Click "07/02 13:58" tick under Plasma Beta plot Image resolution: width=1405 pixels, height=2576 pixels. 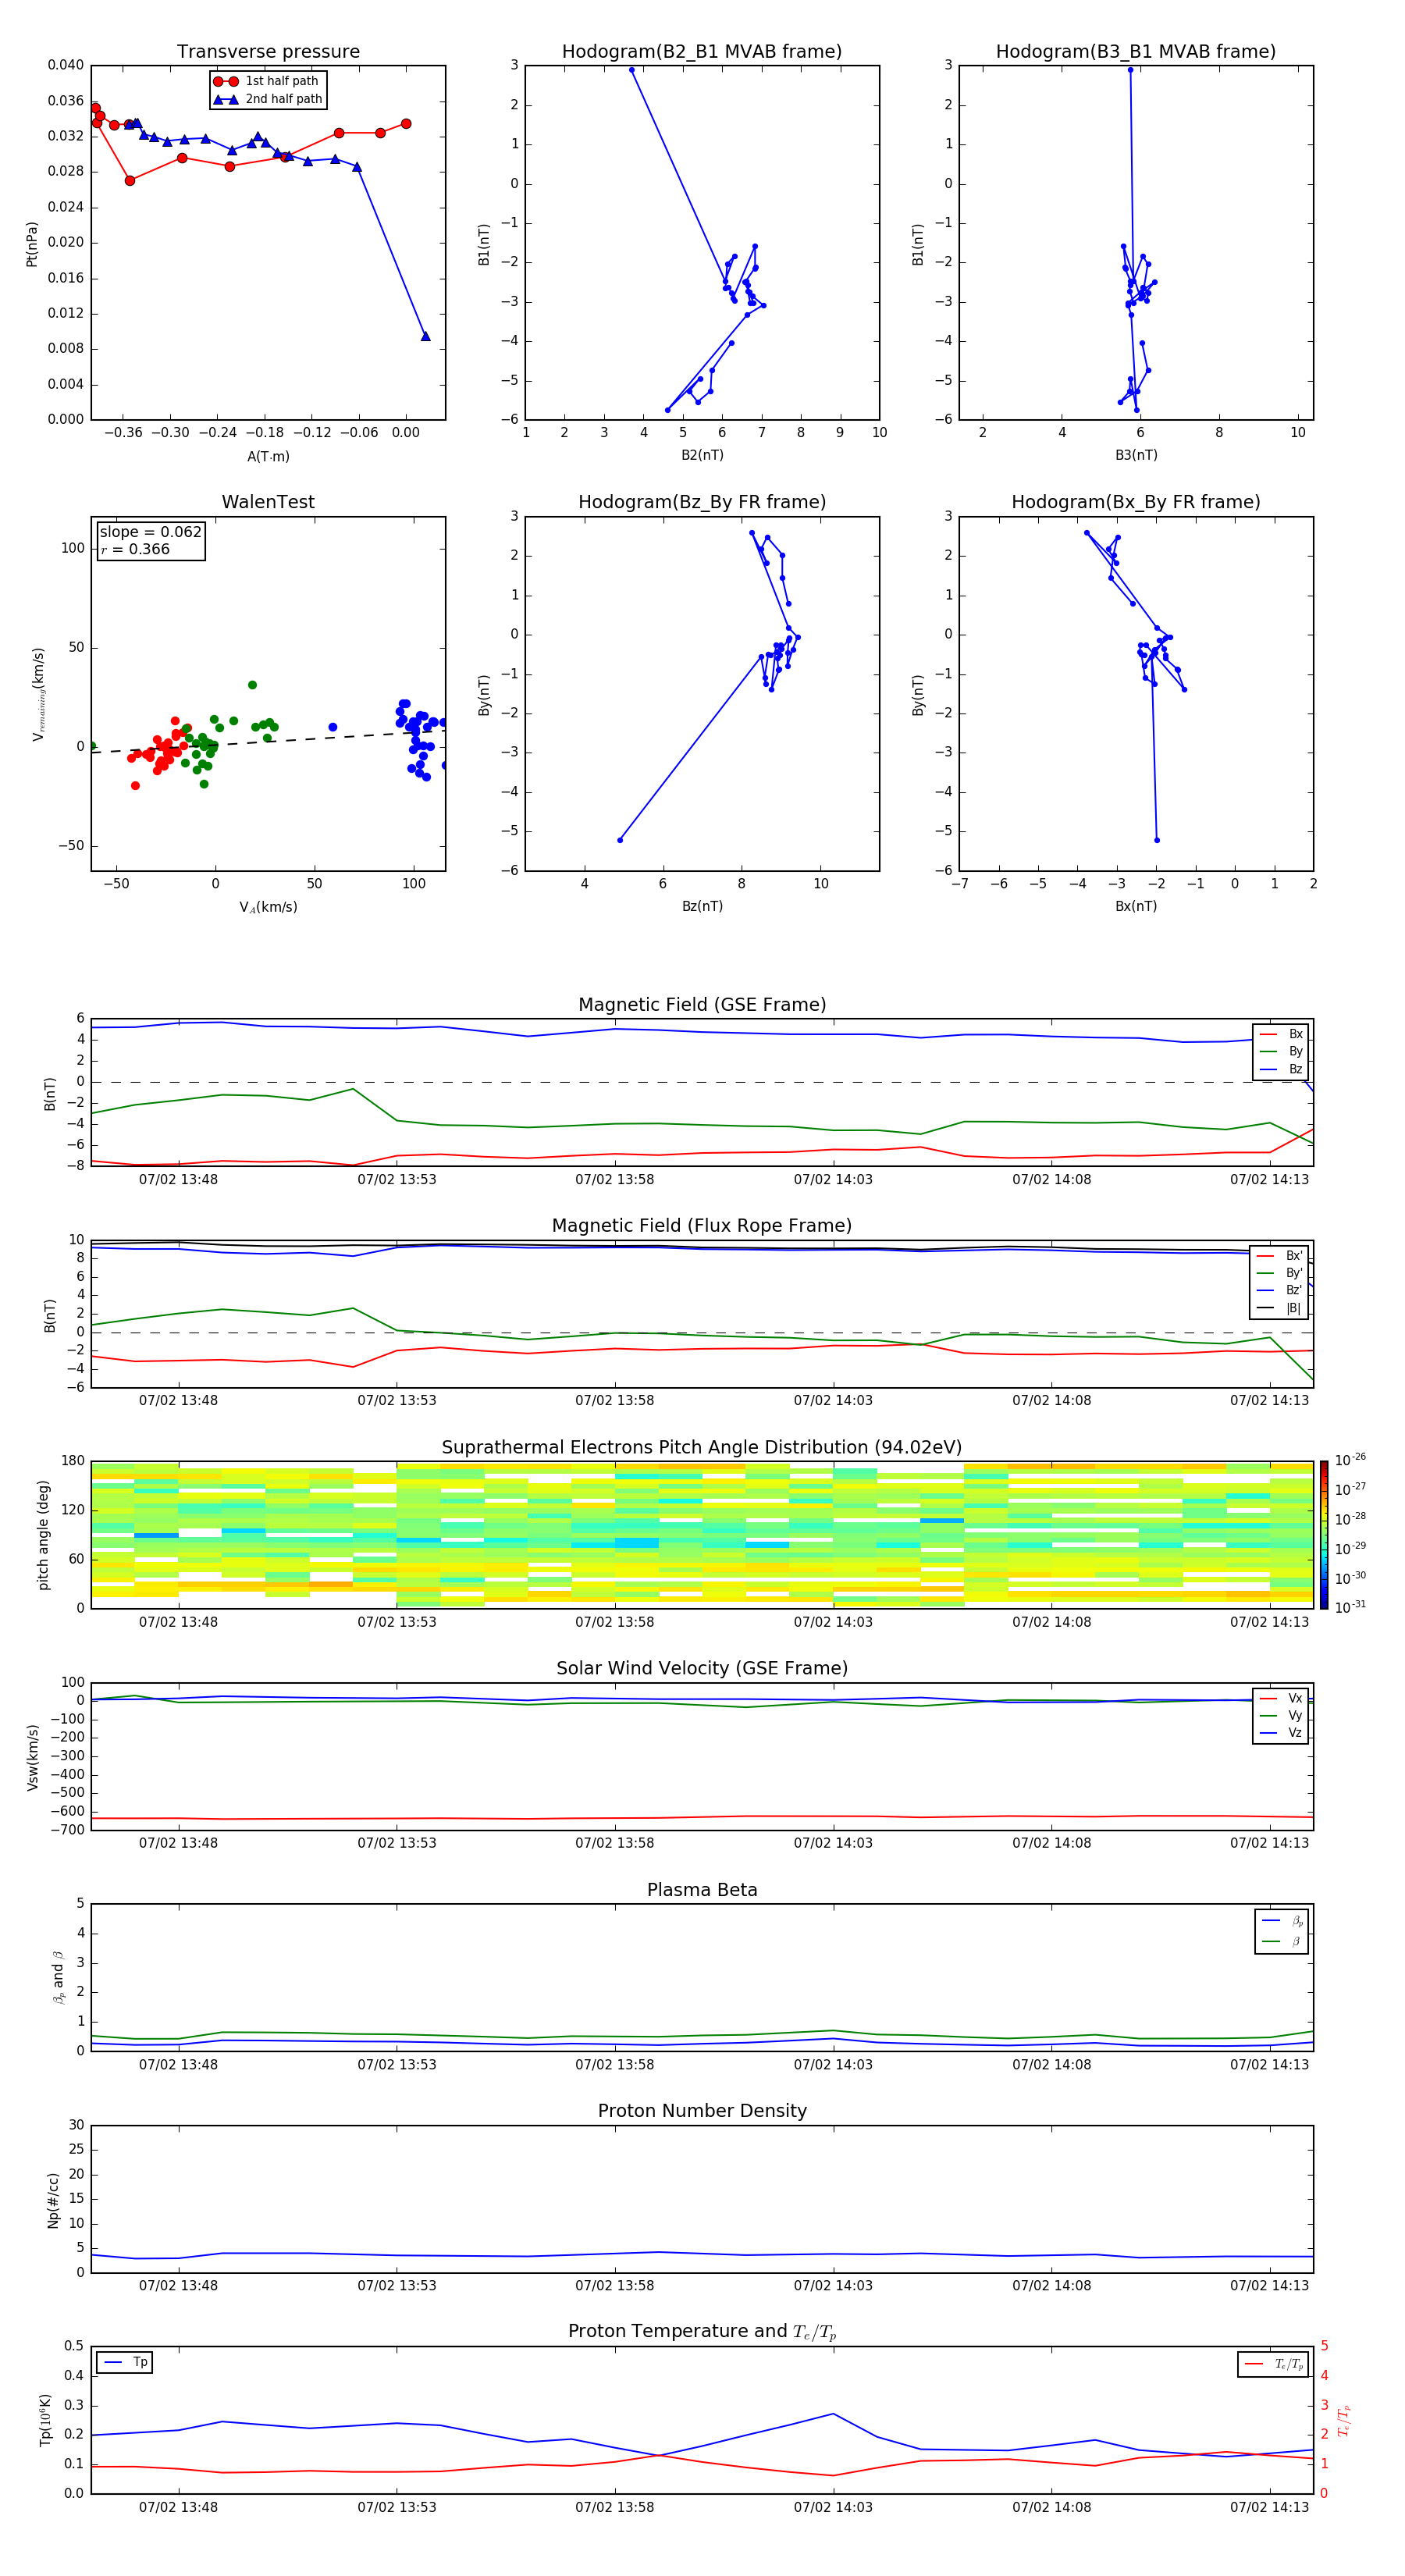tap(614, 2064)
